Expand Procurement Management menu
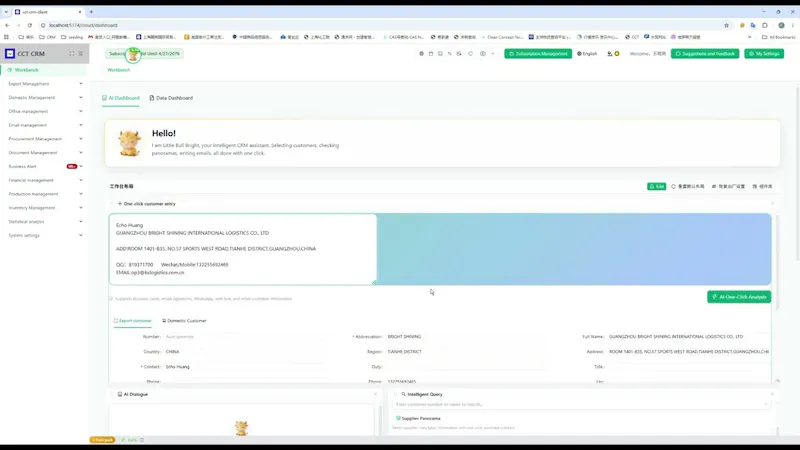 point(44,139)
